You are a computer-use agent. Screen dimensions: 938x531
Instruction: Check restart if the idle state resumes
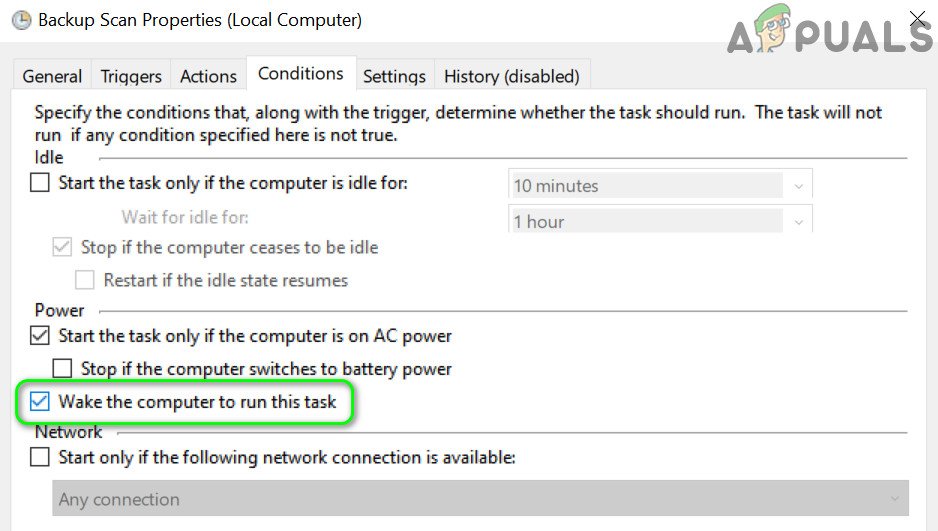point(85,280)
